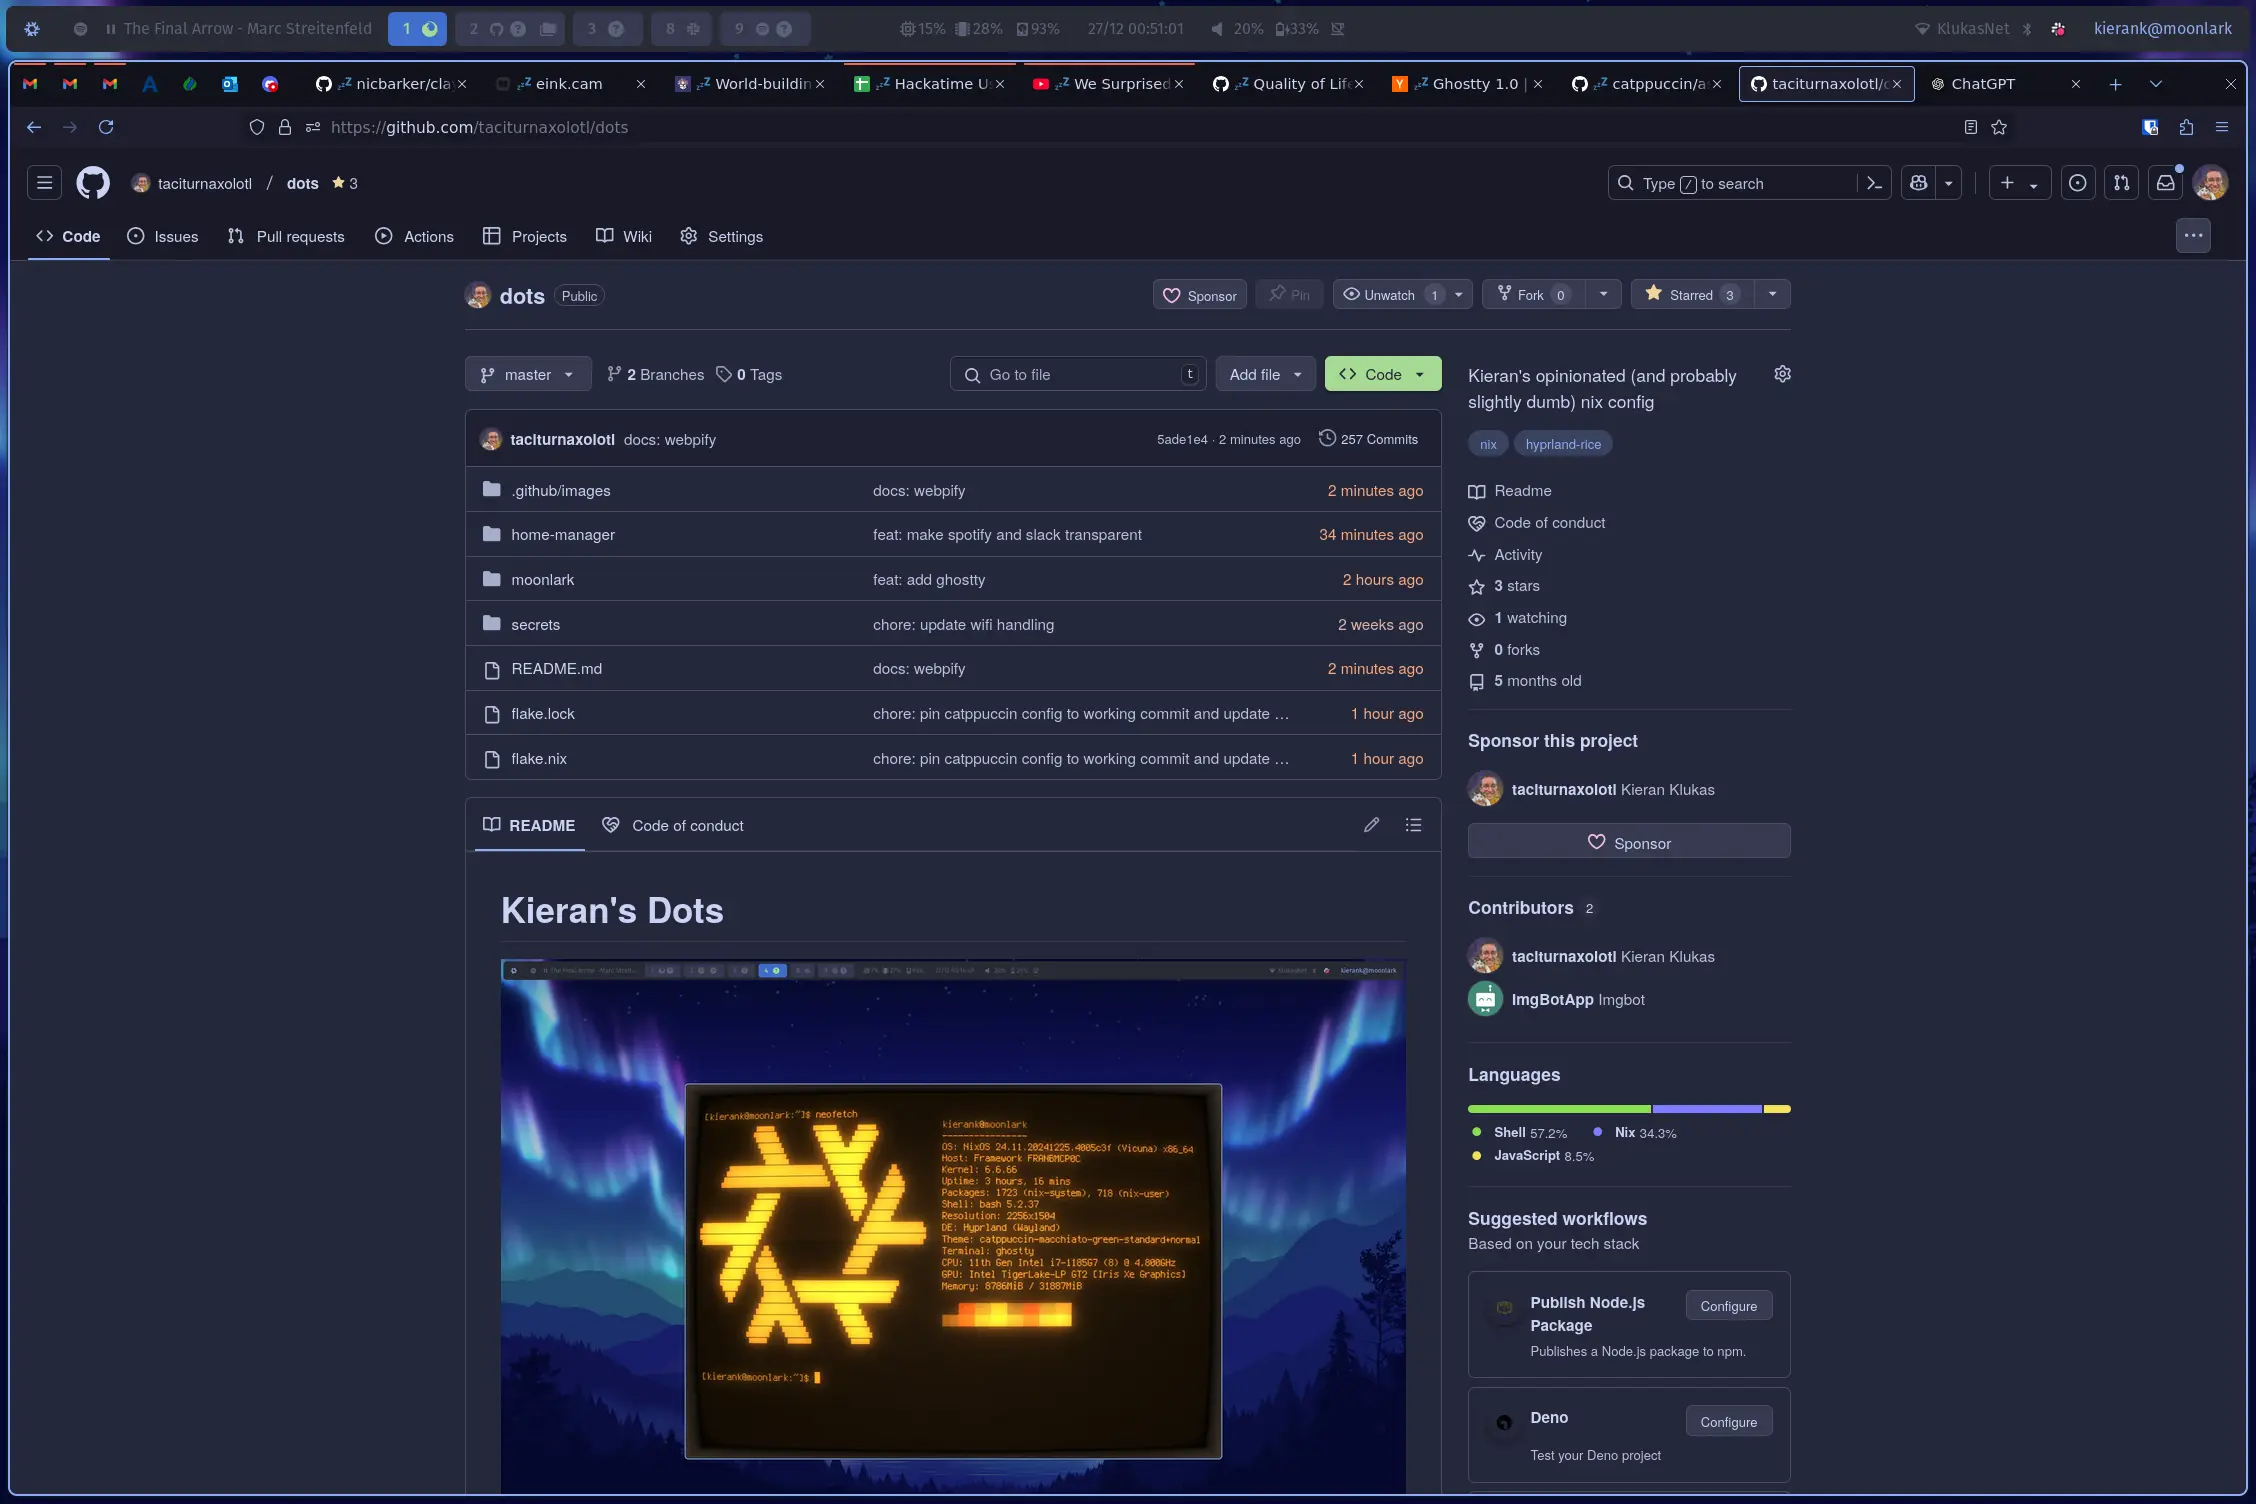Open the README outline list icon
The image size is (2256, 1504).
point(1413,825)
